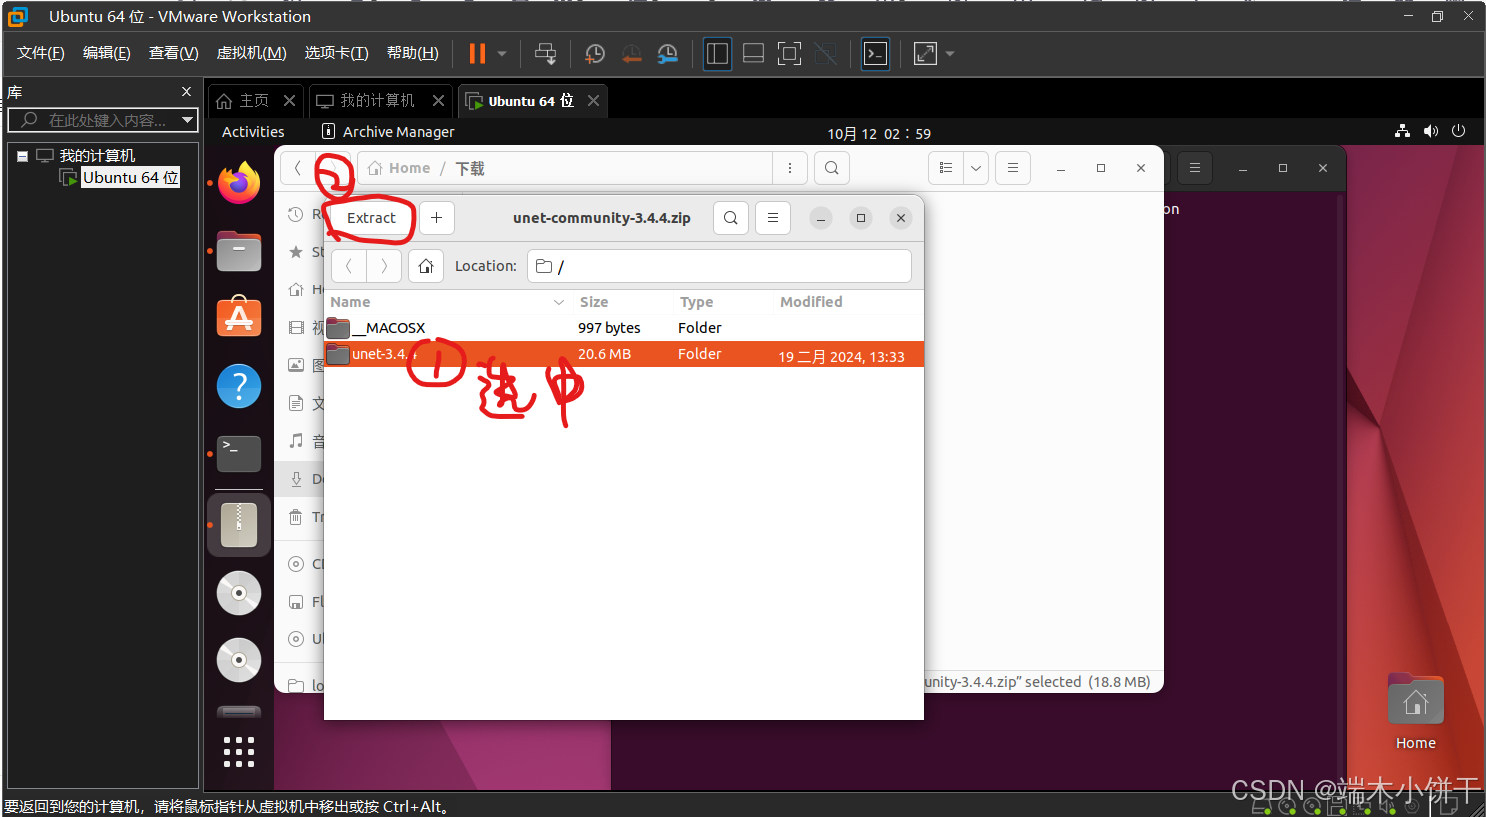Go to archive home location
The width and height of the screenshot is (1486, 817).
tap(426, 266)
